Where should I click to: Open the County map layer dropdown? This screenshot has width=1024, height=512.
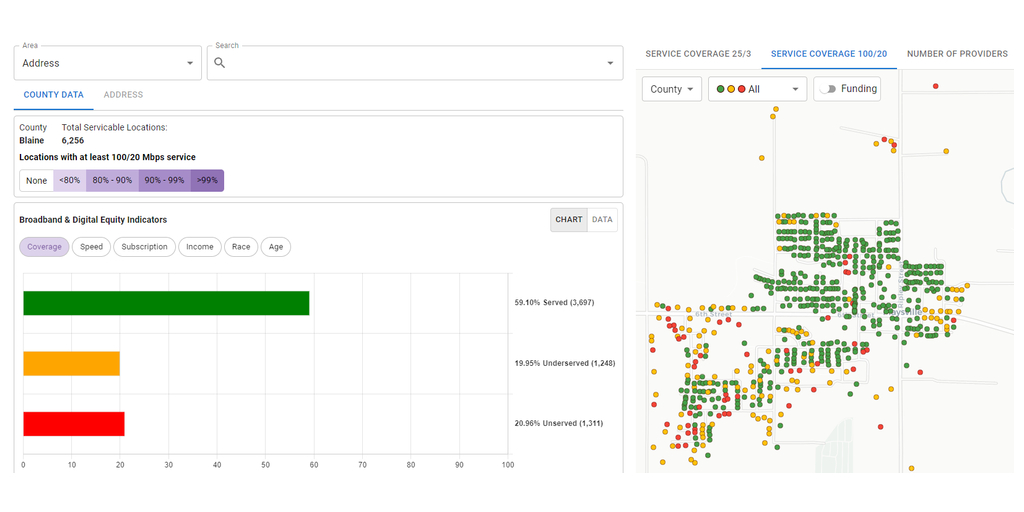[x=672, y=89]
